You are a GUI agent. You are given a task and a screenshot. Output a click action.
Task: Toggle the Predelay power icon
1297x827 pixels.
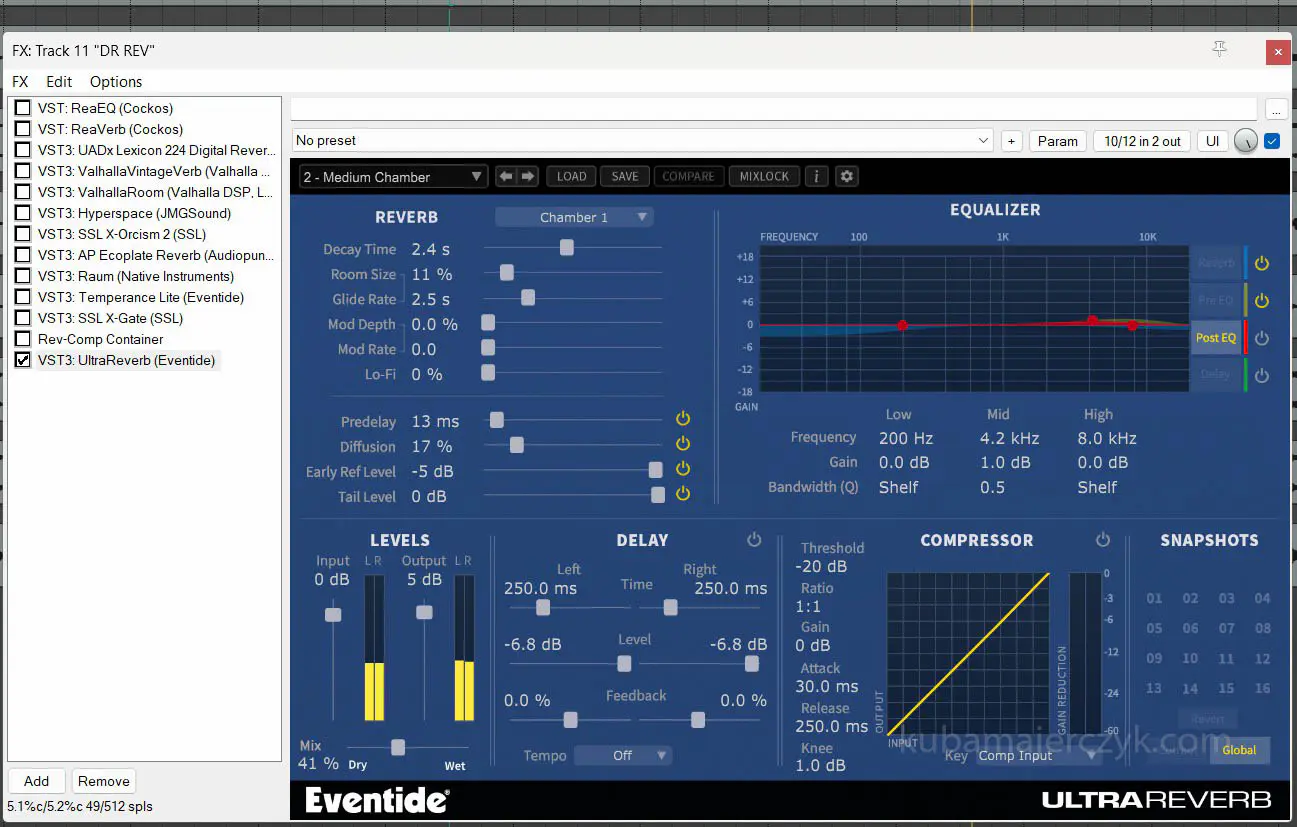tap(683, 419)
